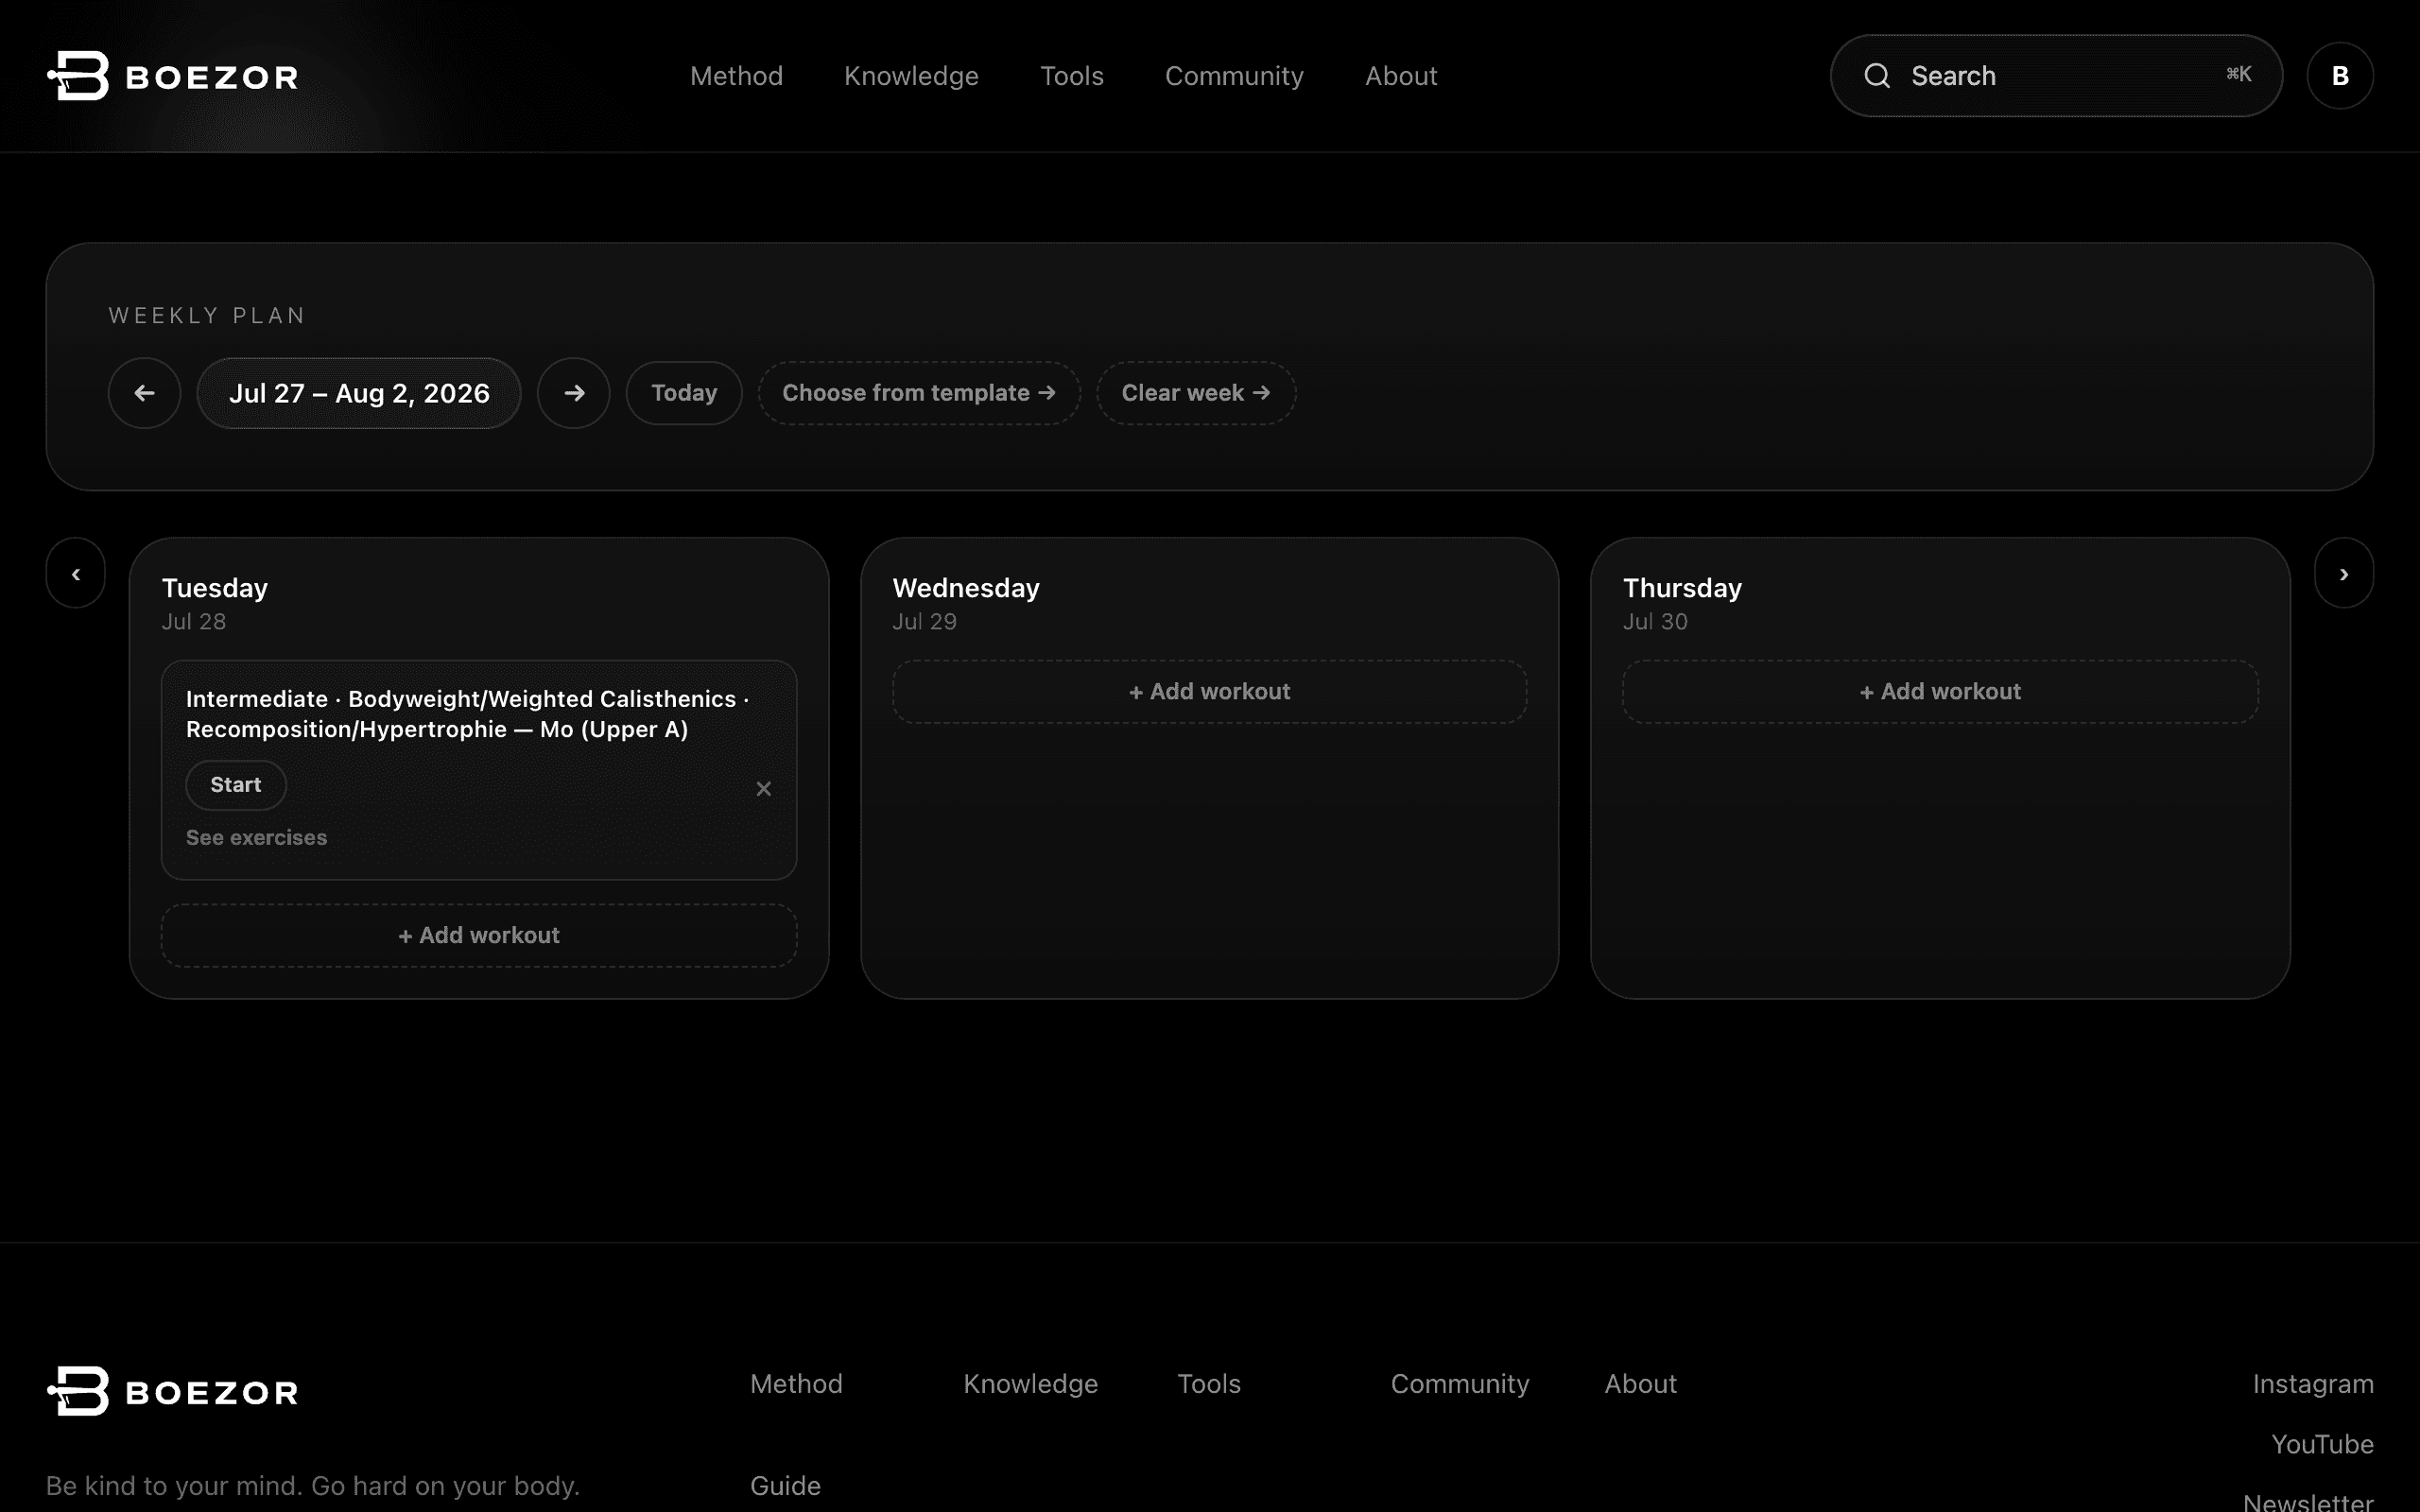Click the Boezor logo in the header
The width and height of the screenshot is (2420, 1512).
[x=173, y=76]
